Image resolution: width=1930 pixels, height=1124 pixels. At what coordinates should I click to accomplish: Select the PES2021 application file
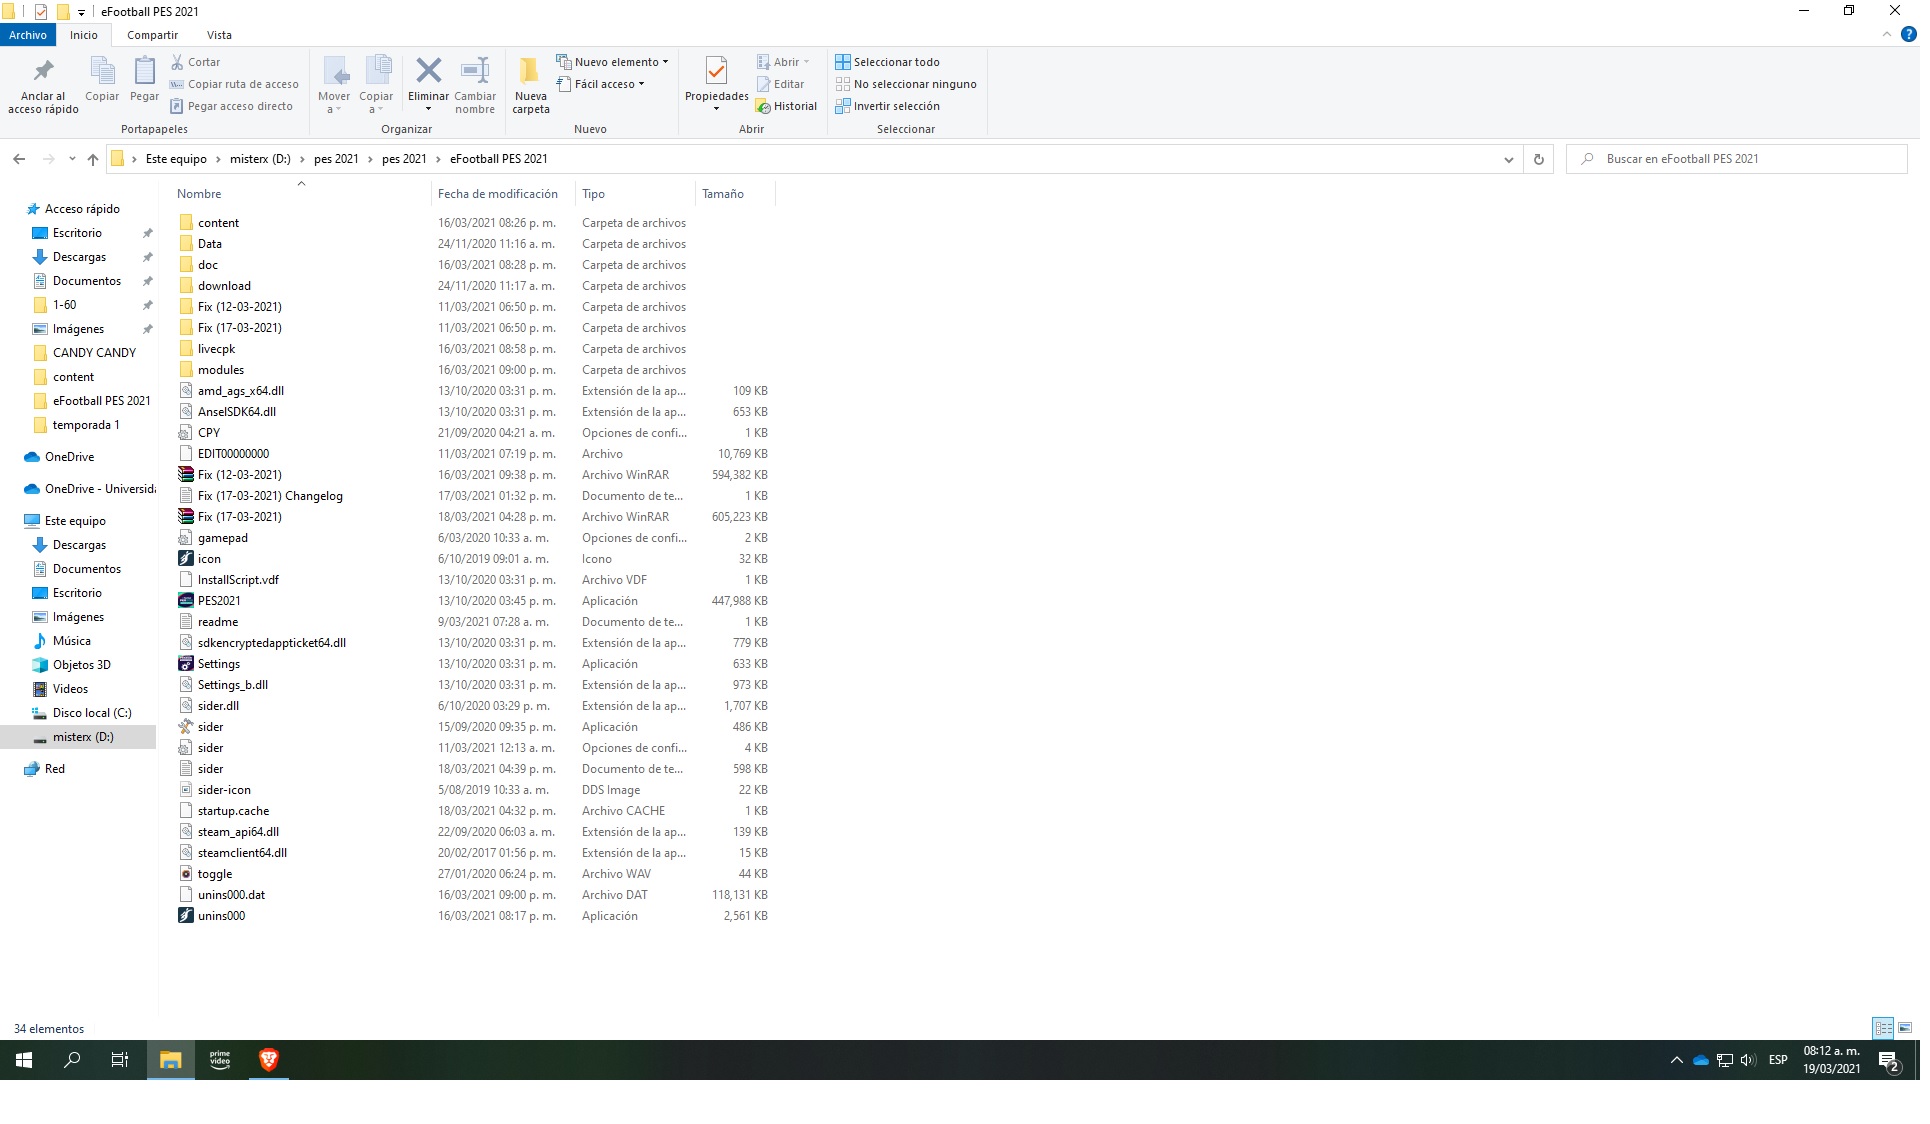point(219,601)
